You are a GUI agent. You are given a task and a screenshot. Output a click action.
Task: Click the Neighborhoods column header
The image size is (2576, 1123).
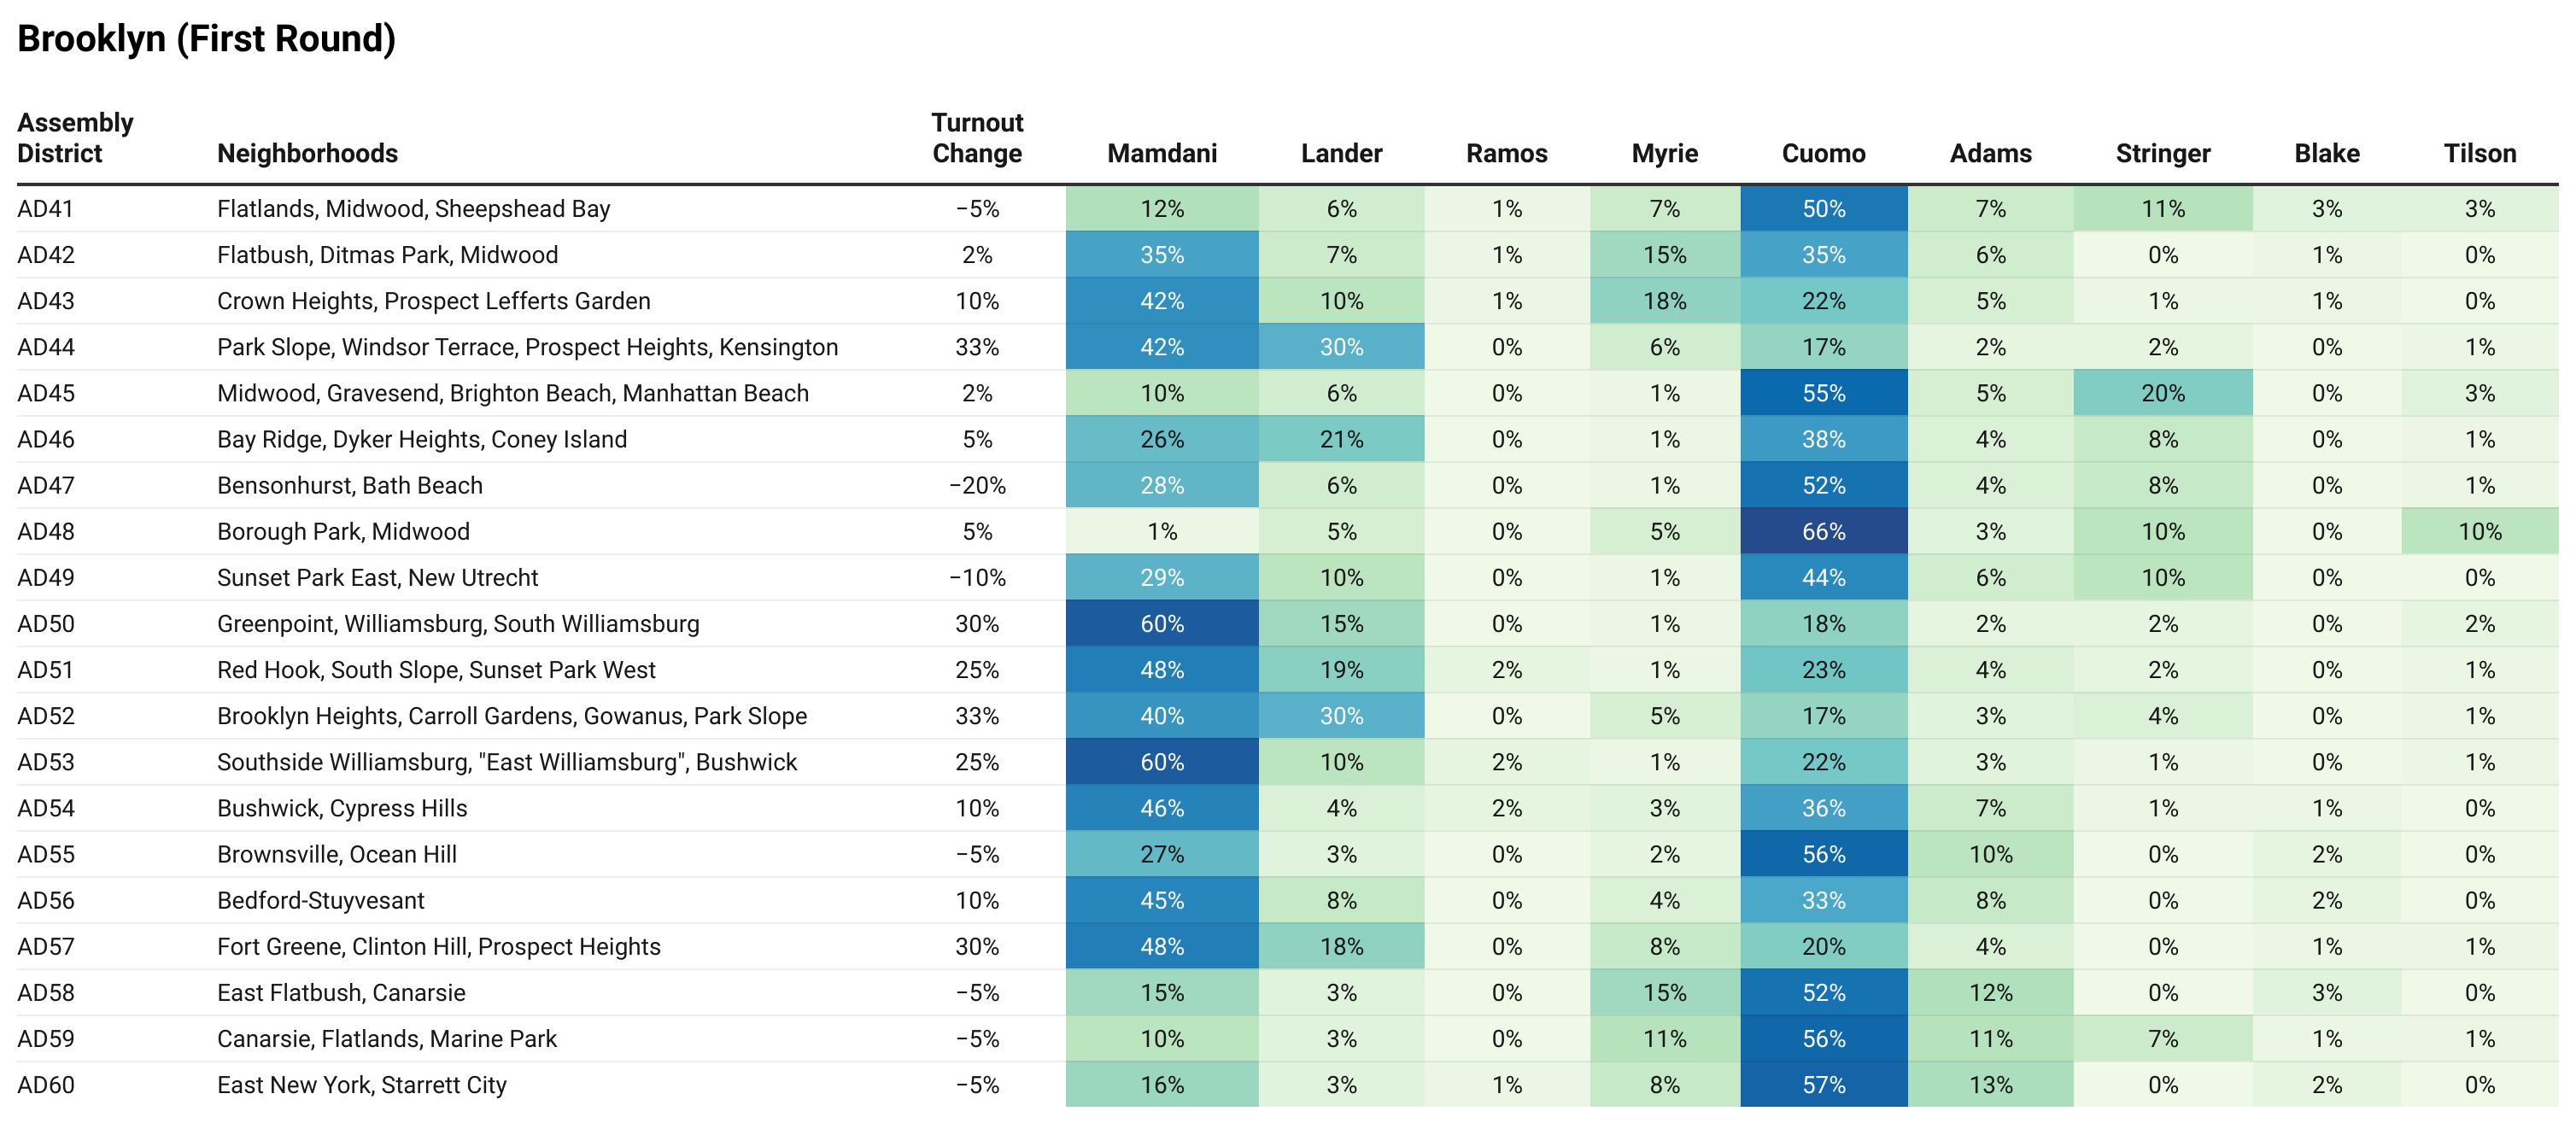click(307, 153)
